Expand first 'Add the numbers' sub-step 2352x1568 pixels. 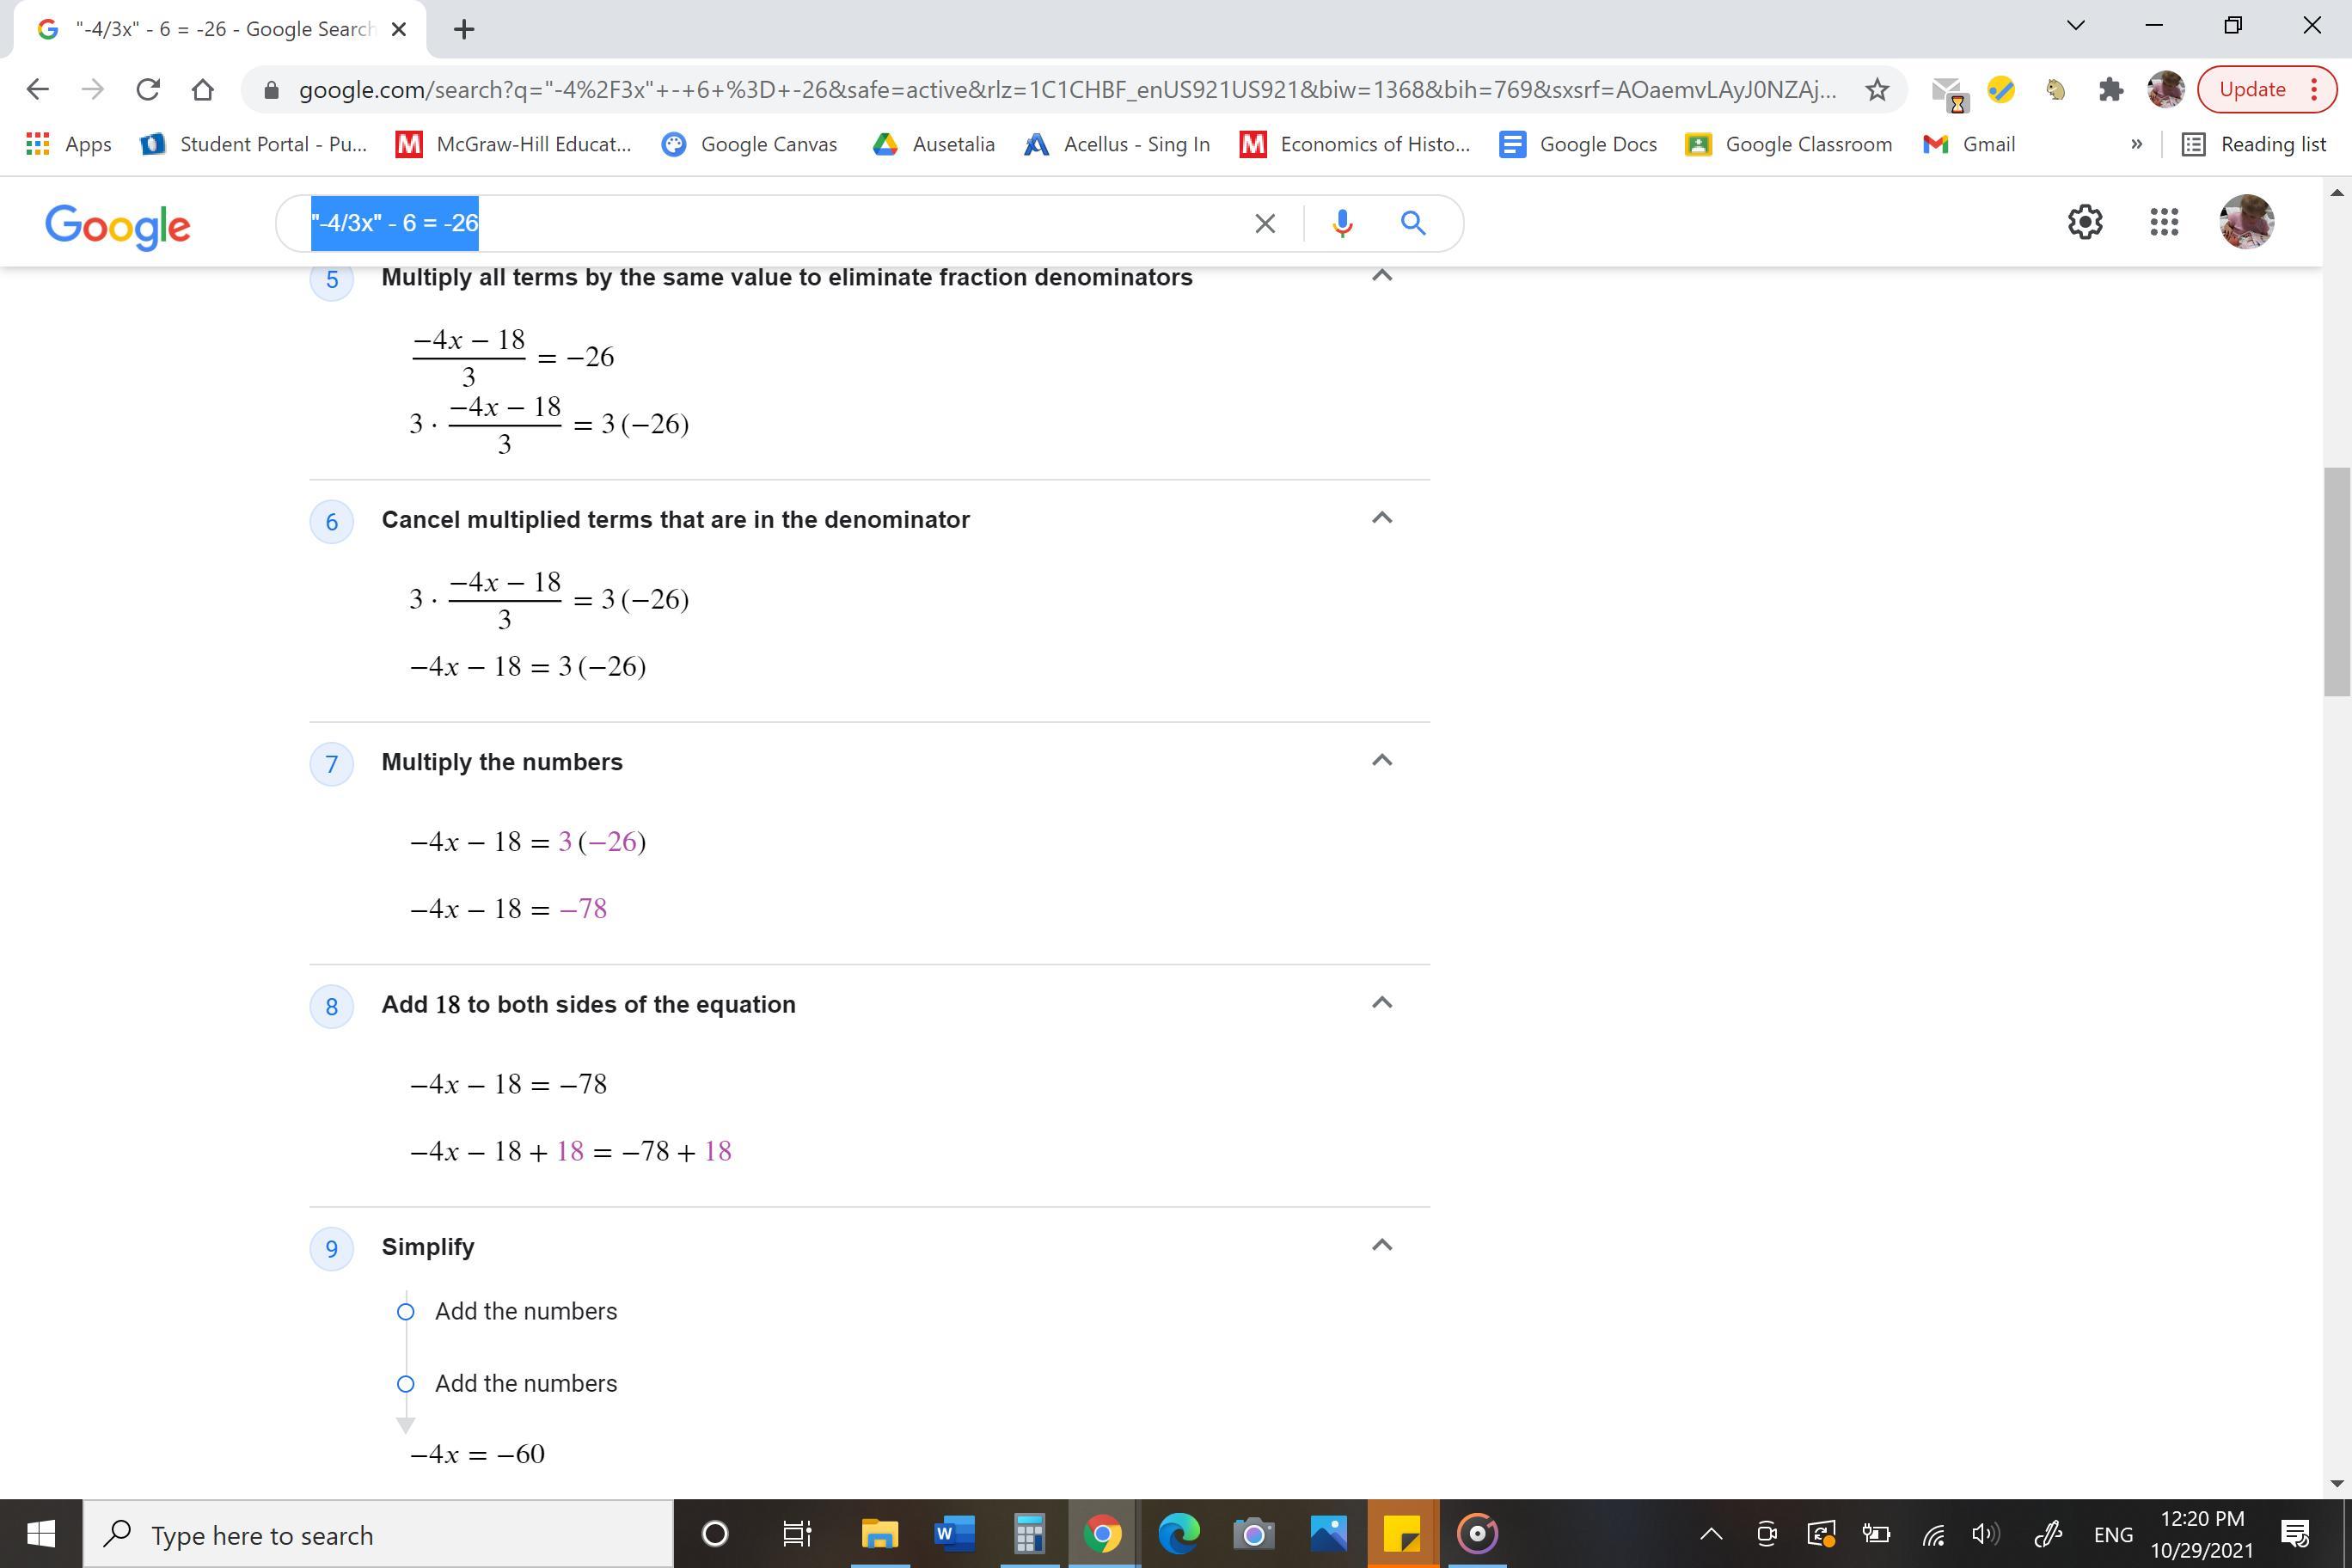click(525, 1311)
